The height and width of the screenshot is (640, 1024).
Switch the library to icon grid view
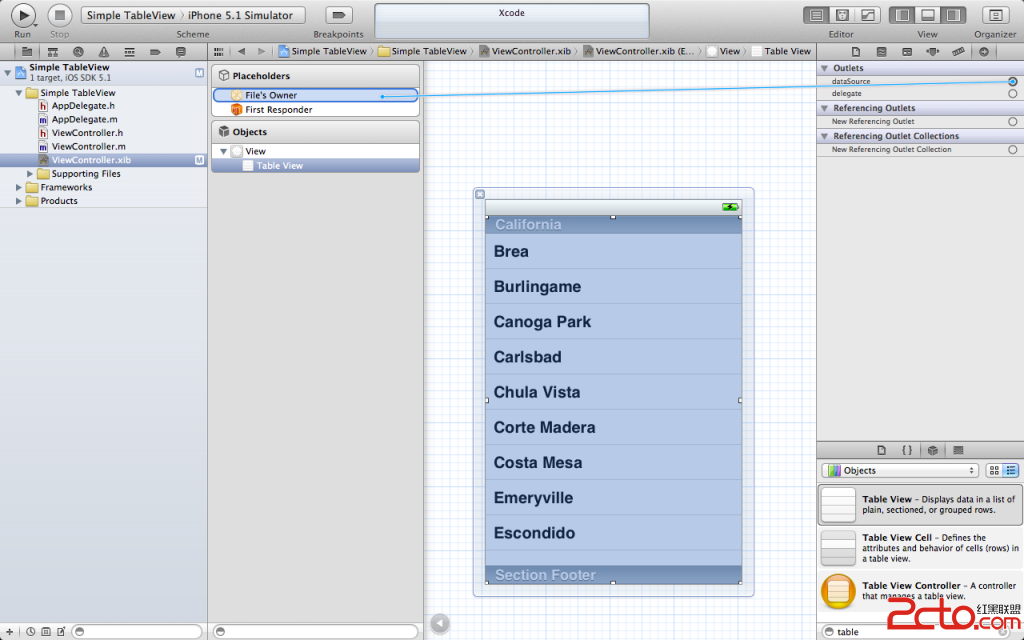(x=994, y=471)
